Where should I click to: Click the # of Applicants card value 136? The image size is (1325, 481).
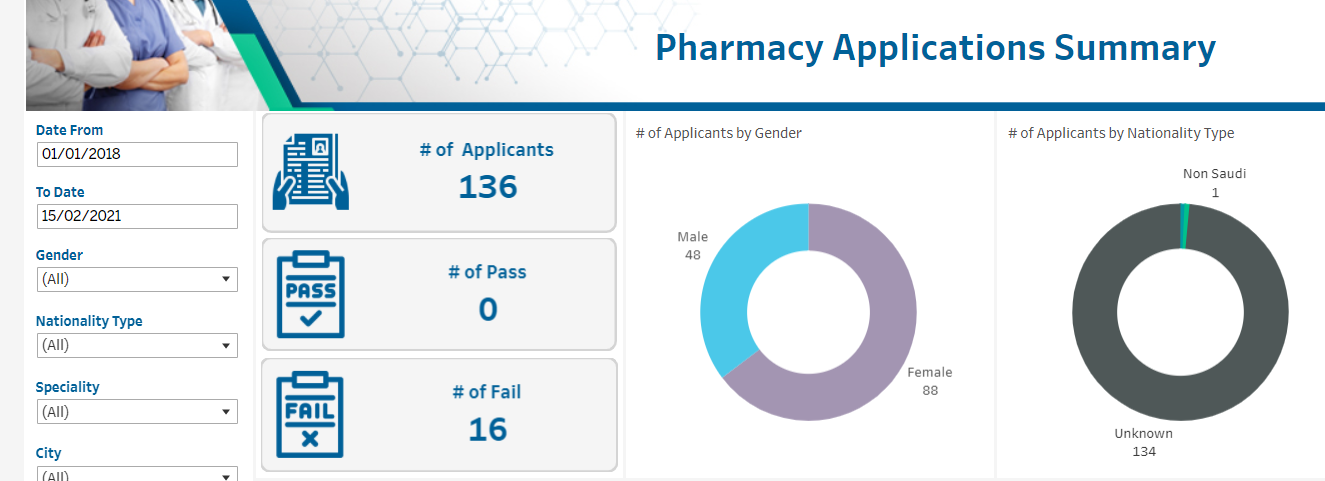487,187
